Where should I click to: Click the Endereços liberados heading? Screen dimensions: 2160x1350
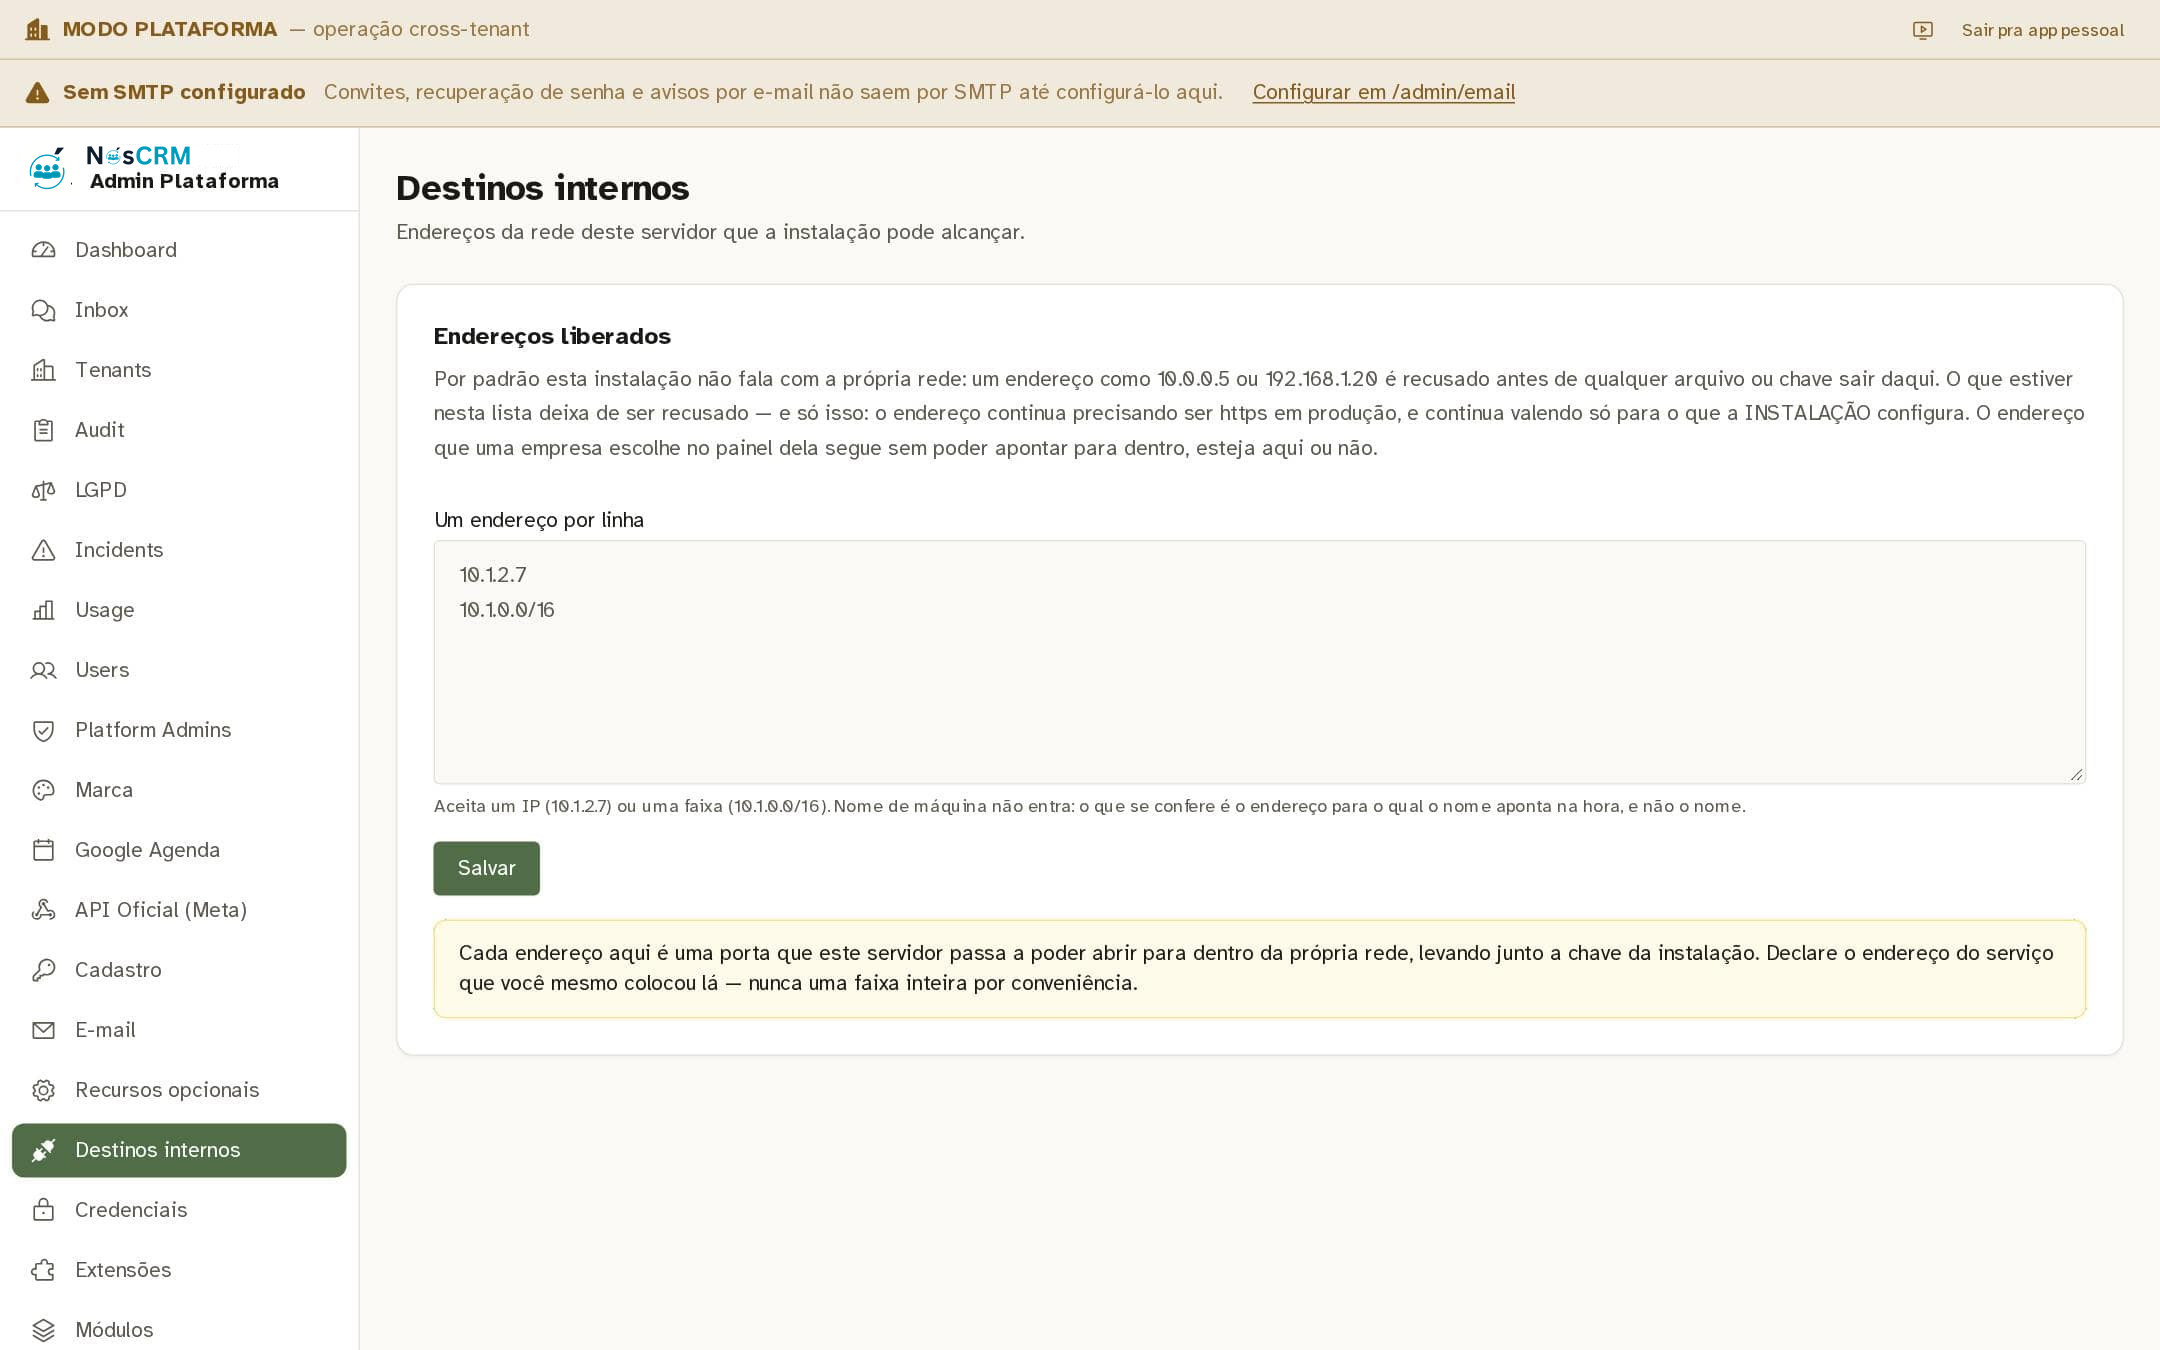coord(552,336)
